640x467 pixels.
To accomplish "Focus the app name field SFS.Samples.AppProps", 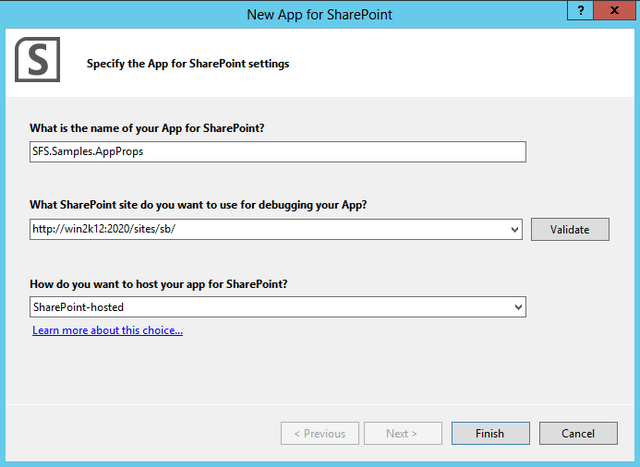I will tap(278, 152).
